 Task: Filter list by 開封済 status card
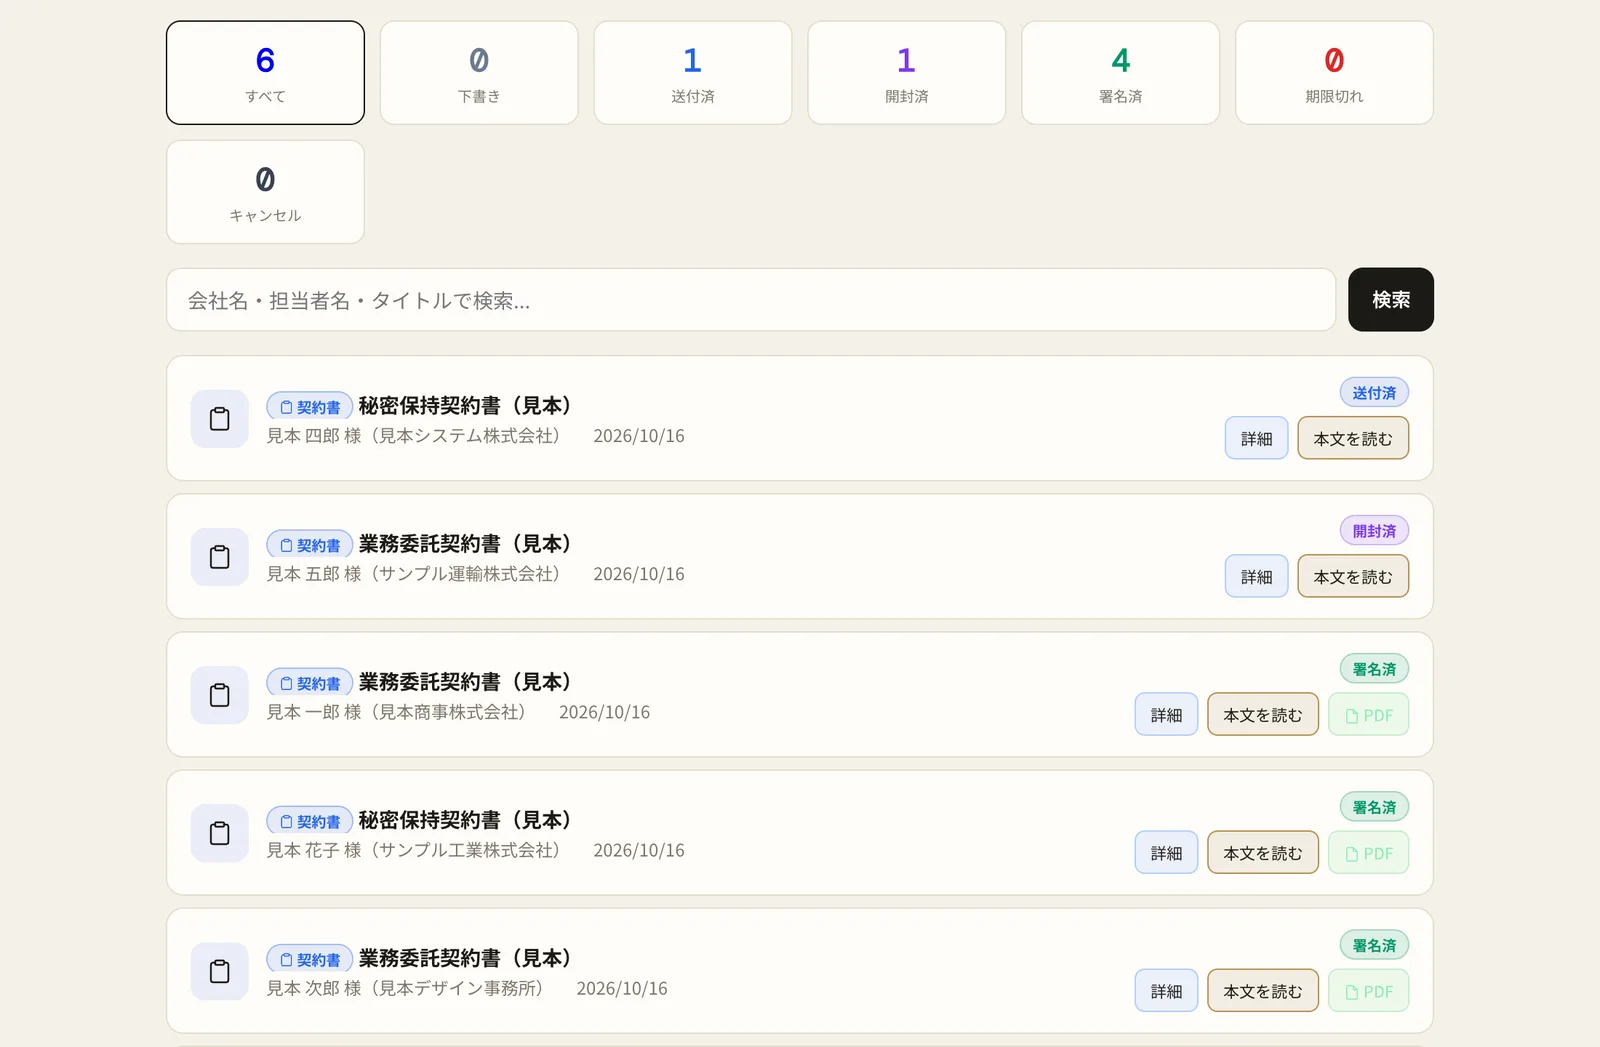point(907,73)
